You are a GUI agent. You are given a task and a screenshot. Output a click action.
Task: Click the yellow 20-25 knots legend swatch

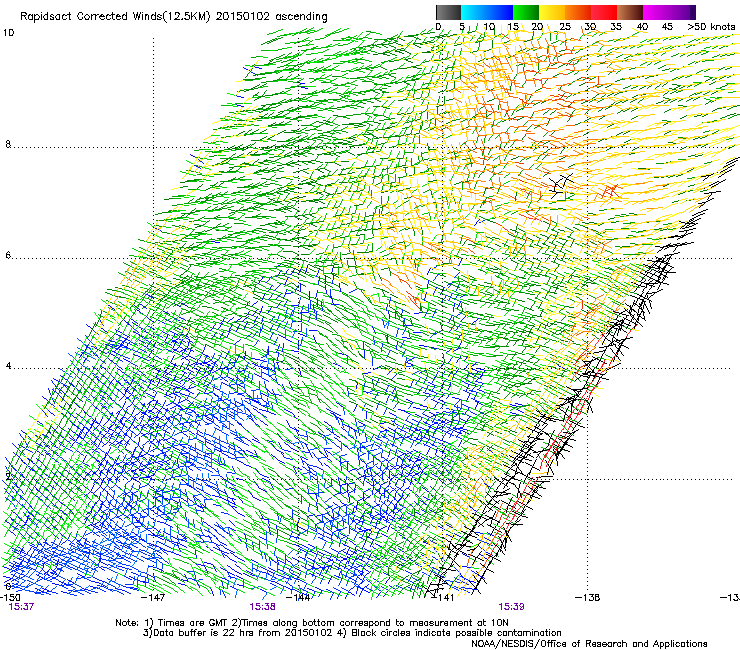(x=552, y=12)
